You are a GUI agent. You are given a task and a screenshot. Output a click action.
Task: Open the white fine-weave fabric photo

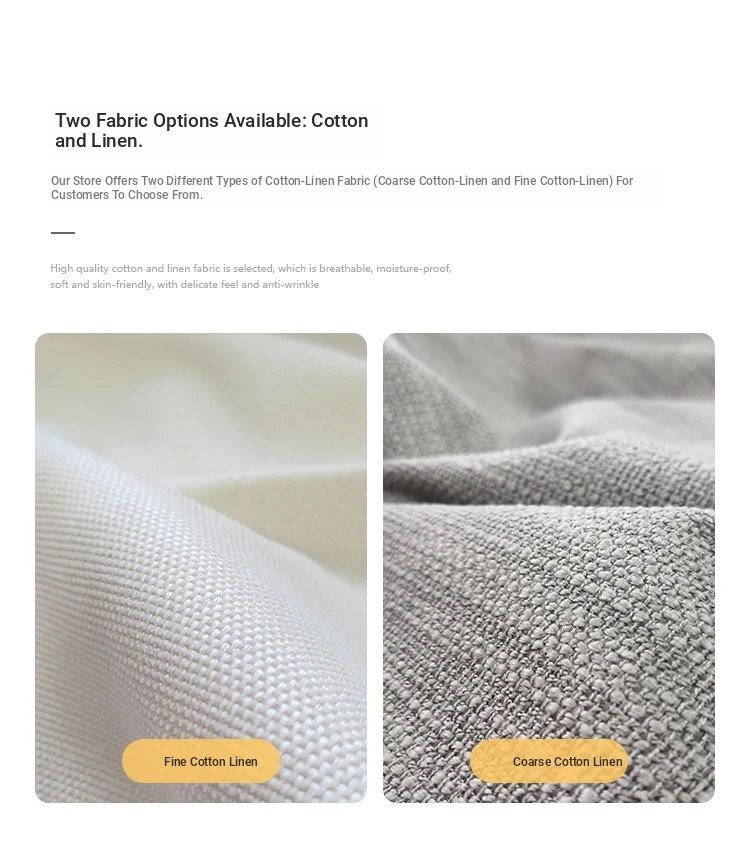coord(201,568)
